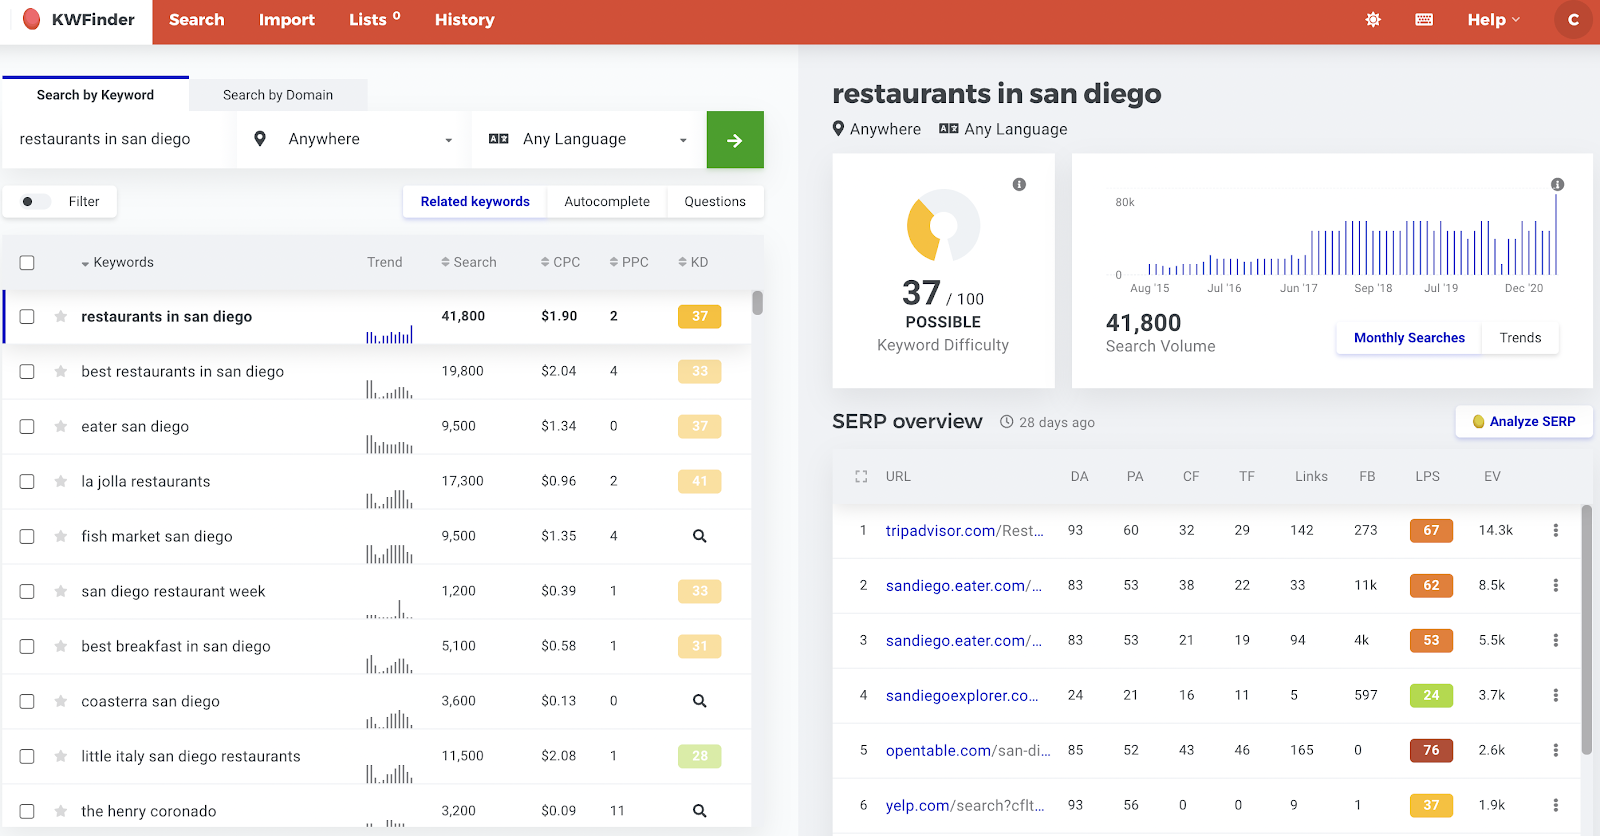Expand the Help menu
Viewport: 1600px width, 836px height.
coord(1493,20)
